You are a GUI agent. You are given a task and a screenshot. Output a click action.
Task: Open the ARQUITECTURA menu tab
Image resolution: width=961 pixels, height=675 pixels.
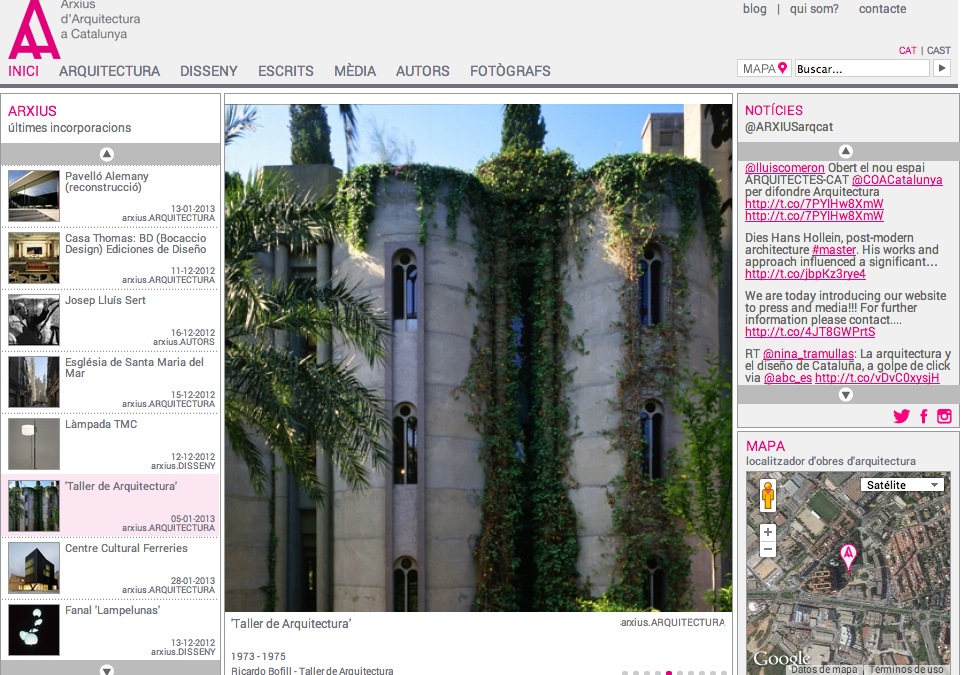110,71
